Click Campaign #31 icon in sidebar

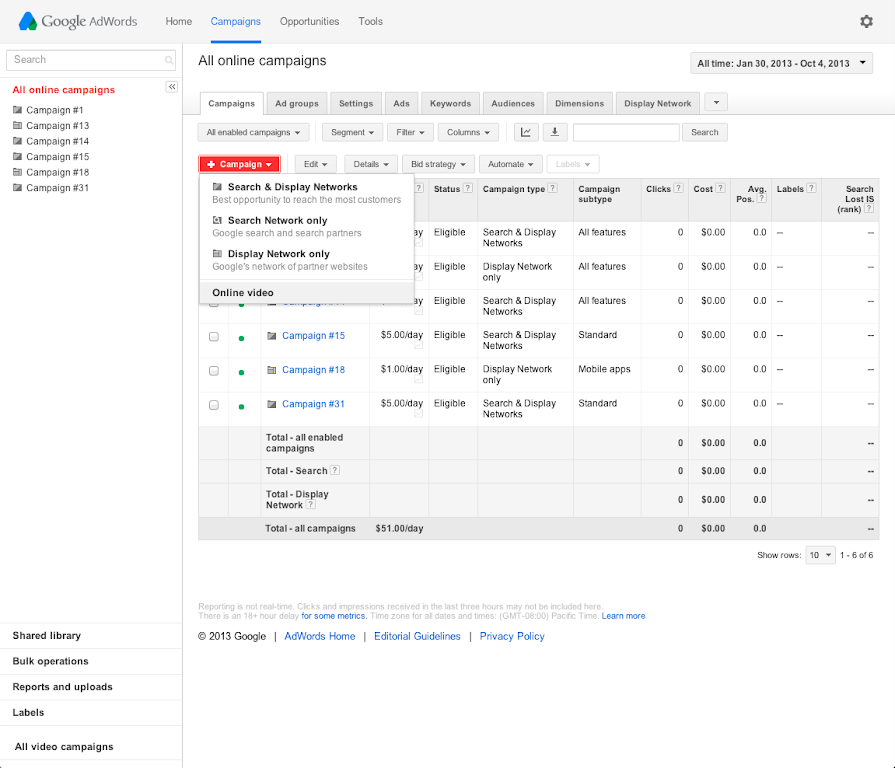tap(18, 187)
